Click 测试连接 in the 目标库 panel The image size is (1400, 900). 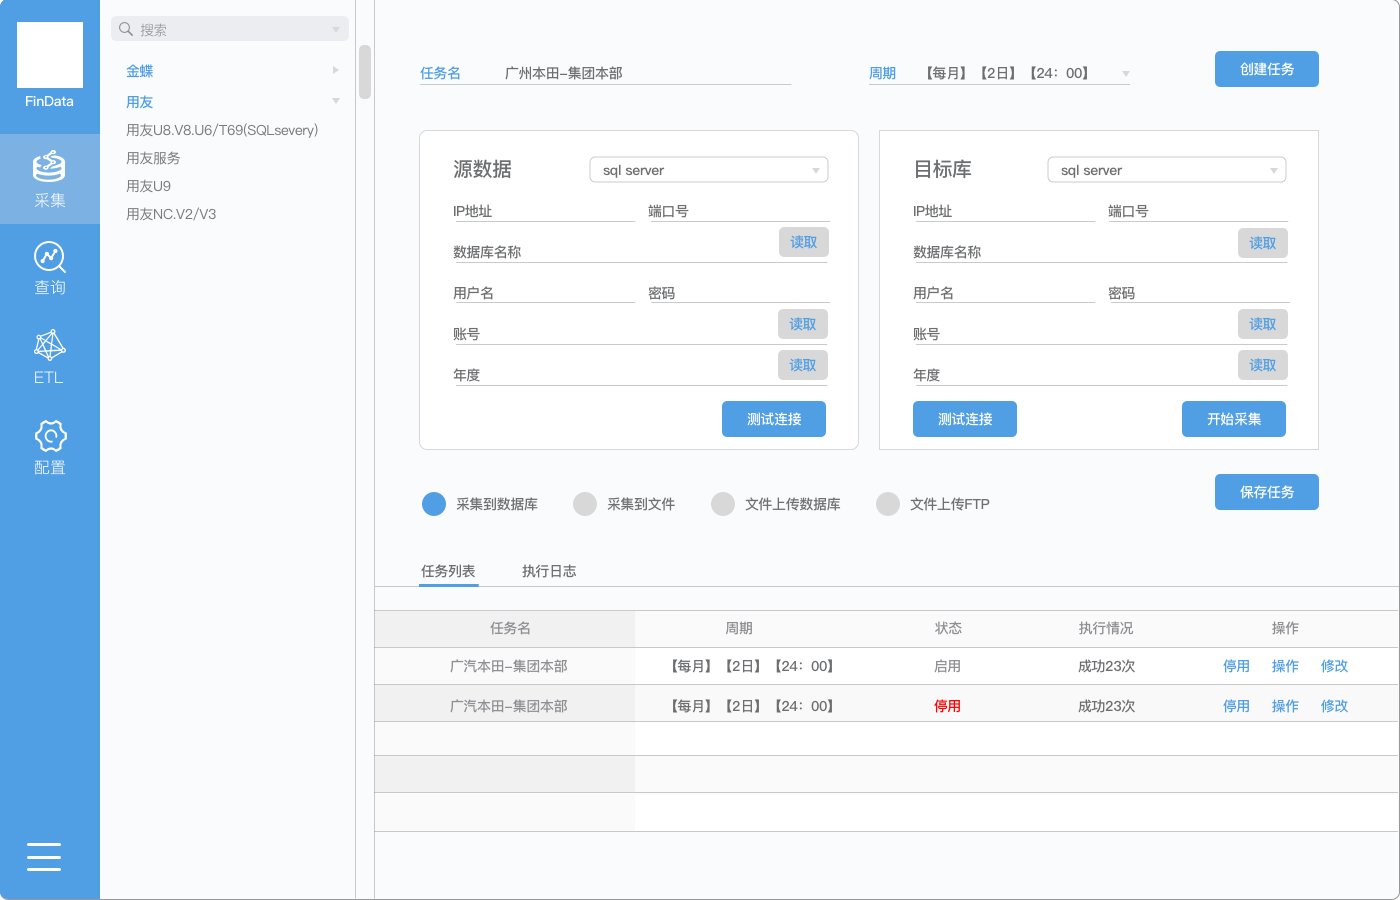pos(965,419)
